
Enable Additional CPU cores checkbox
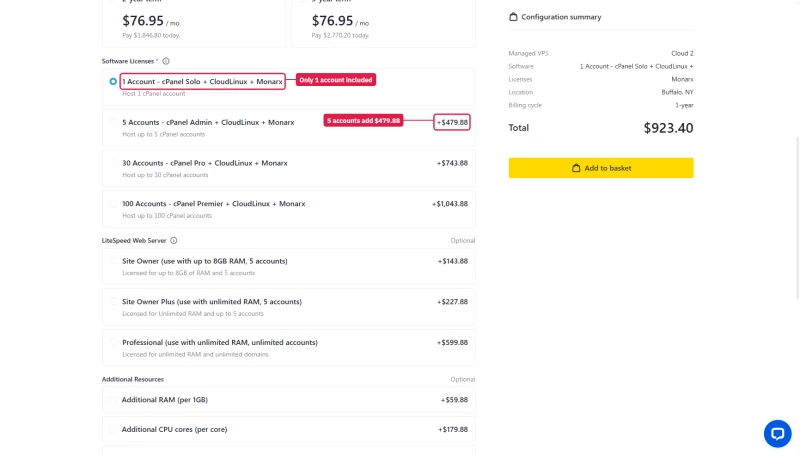point(113,429)
